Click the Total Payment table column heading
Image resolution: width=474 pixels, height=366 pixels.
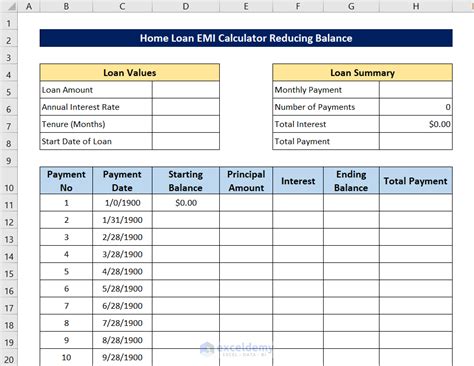click(416, 181)
